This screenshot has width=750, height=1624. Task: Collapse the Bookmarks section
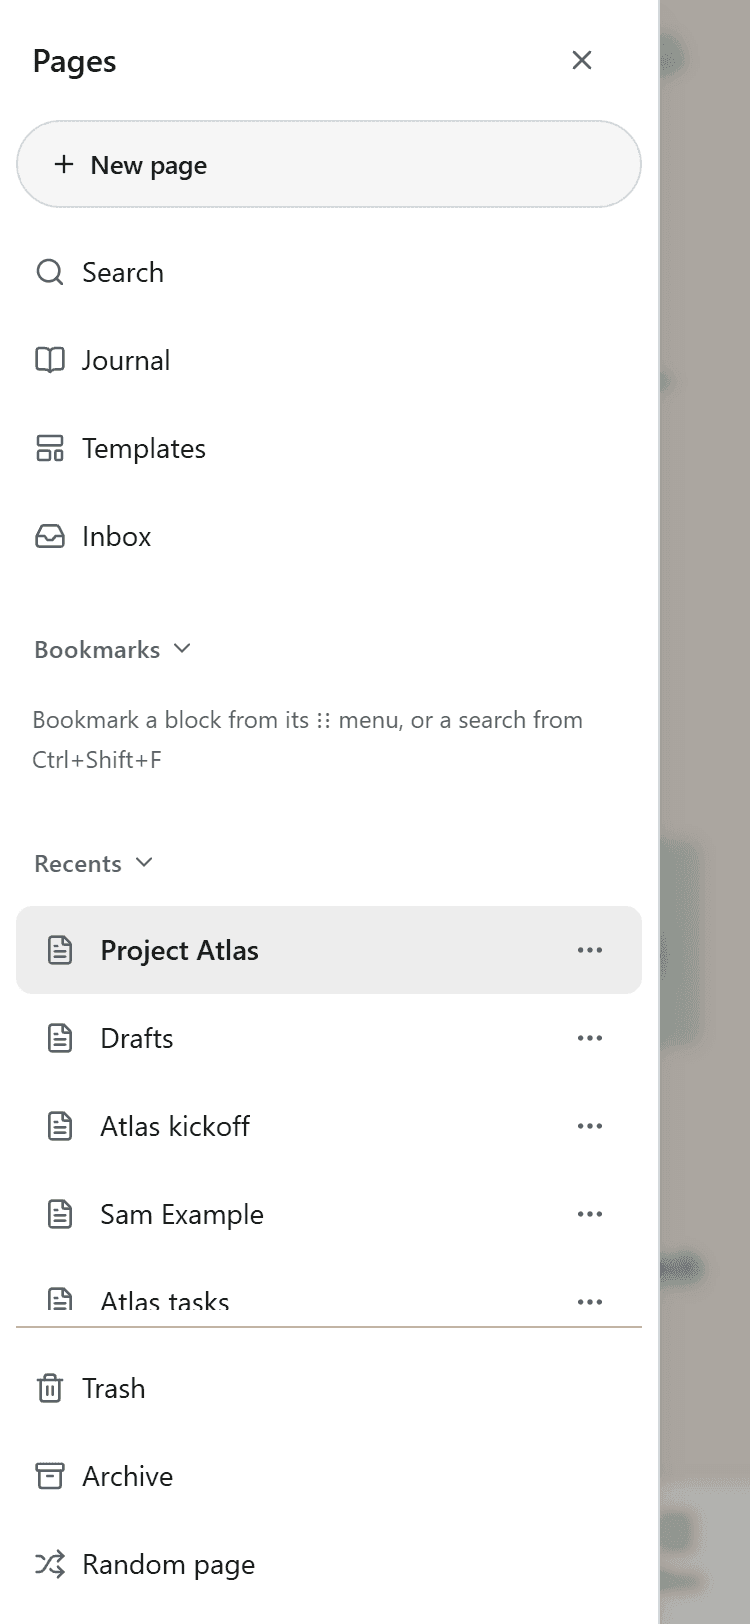click(x=112, y=649)
